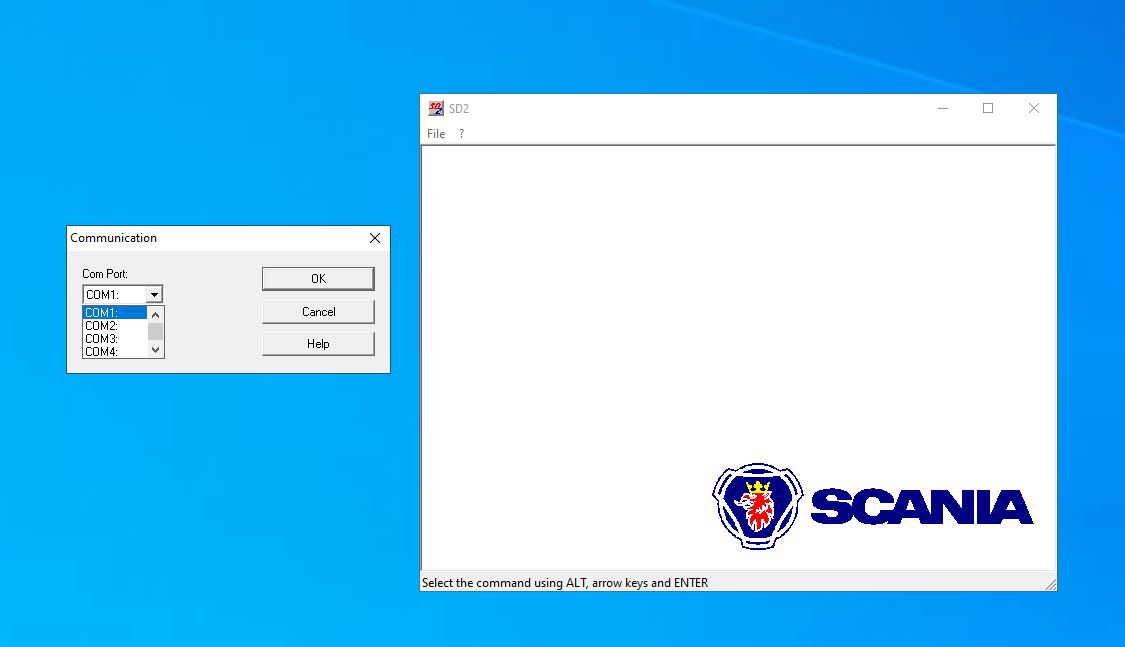Open the ? help menu

pyautogui.click(x=461, y=133)
